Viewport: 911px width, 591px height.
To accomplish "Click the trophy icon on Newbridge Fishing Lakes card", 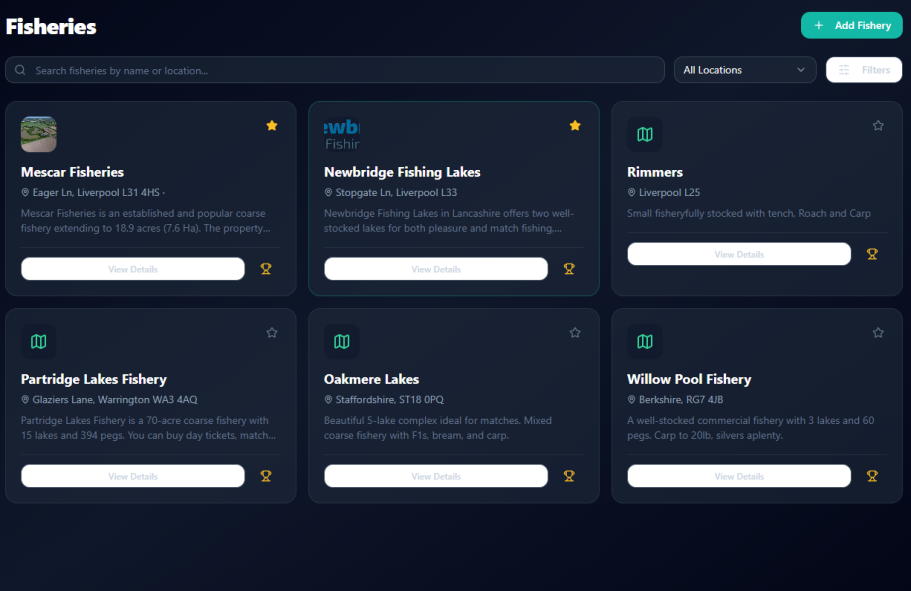I will click(569, 269).
